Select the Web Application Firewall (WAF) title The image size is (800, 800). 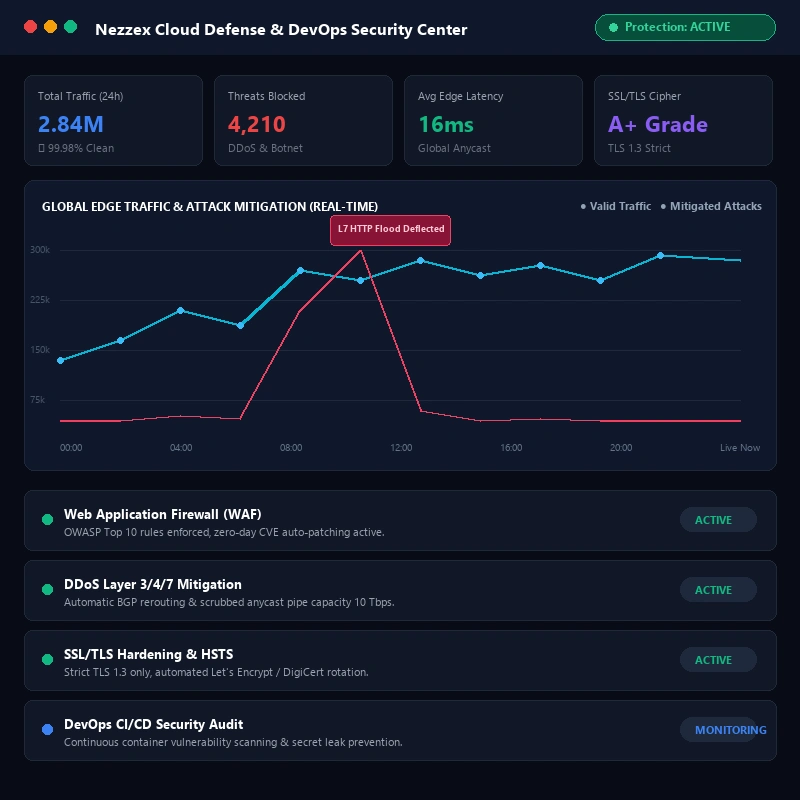(x=163, y=514)
